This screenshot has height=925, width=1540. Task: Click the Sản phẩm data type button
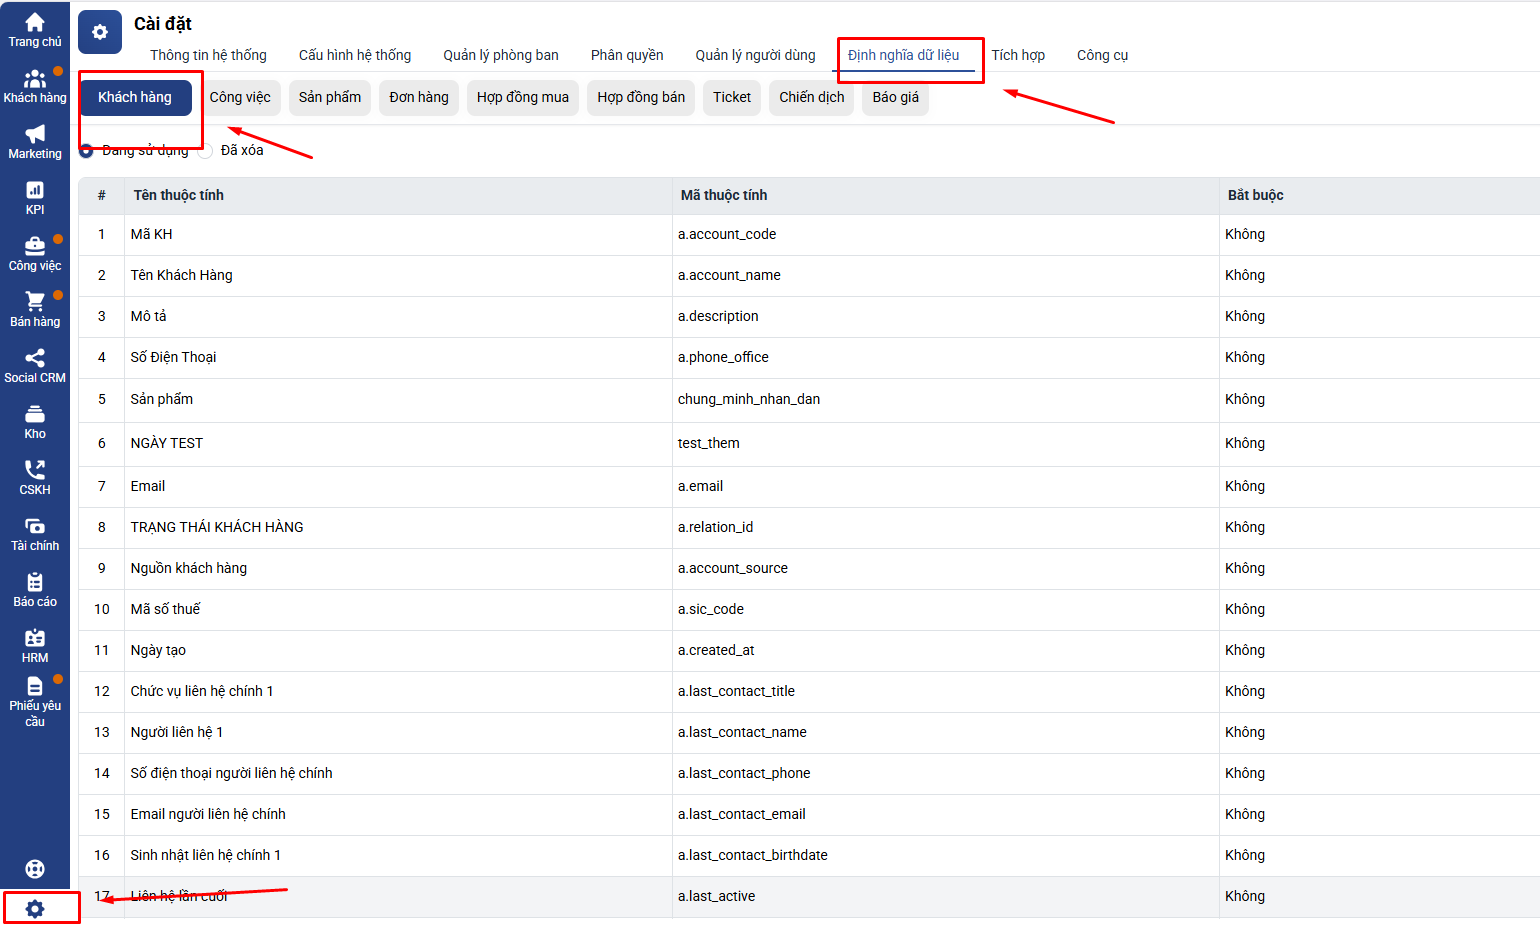pyautogui.click(x=330, y=97)
